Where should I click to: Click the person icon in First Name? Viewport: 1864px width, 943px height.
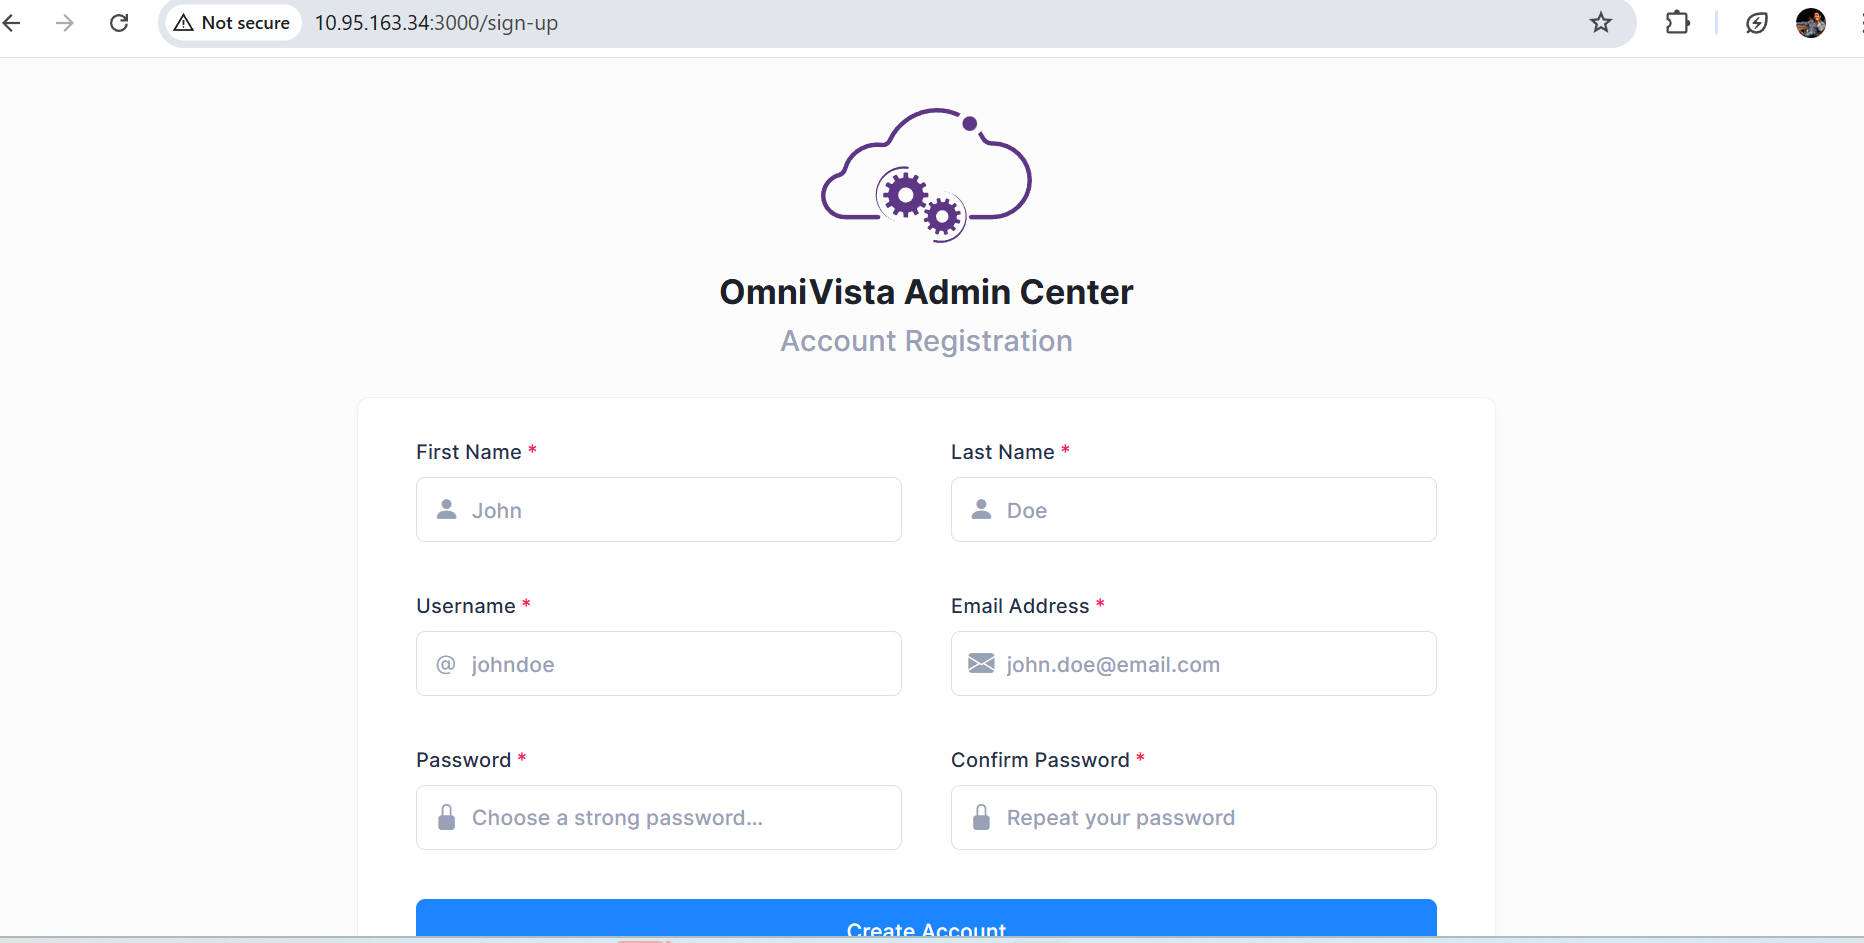[447, 510]
